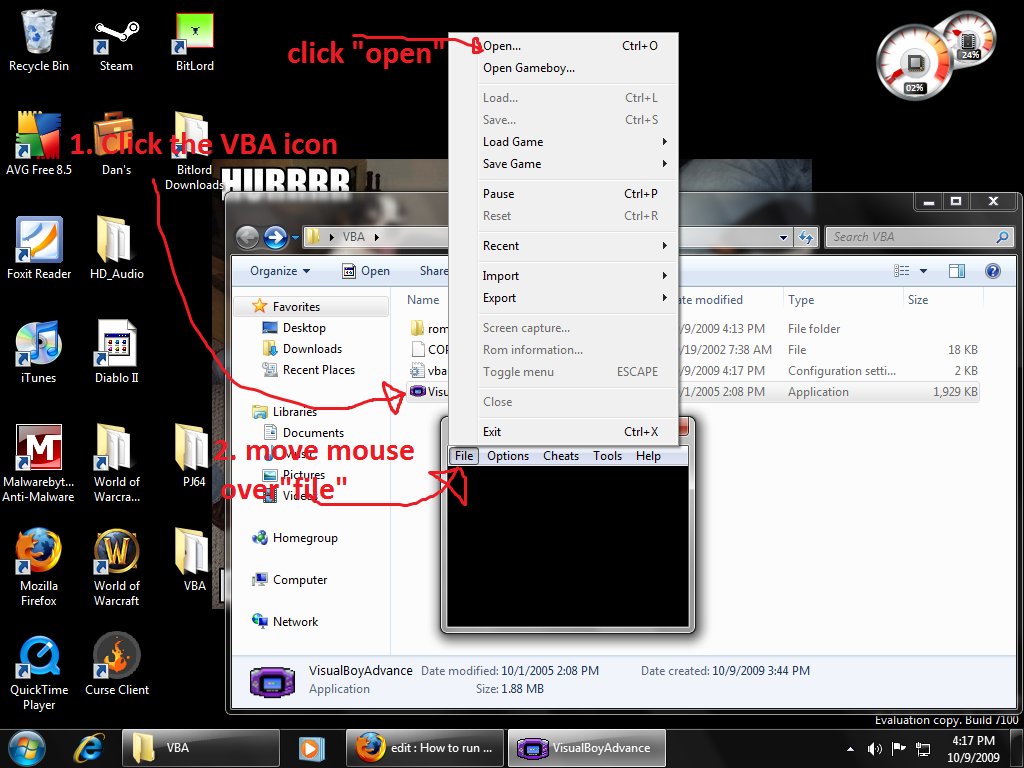Image resolution: width=1024 pixels, height=768 pixels.
Task: Select Computer in navigation pane
Action: coord(289,580)
